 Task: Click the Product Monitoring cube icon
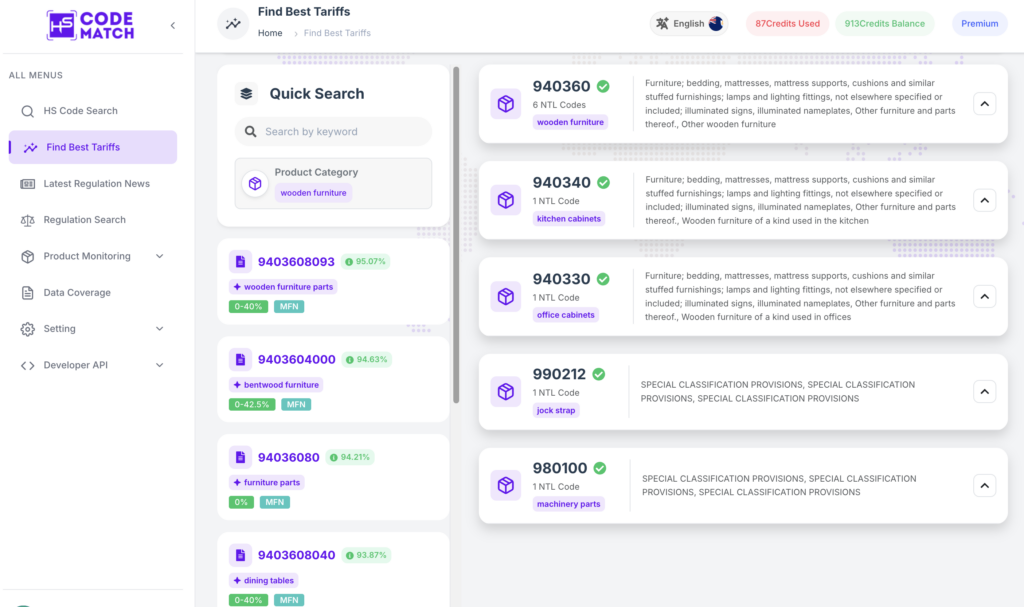(x=27, y=256)
